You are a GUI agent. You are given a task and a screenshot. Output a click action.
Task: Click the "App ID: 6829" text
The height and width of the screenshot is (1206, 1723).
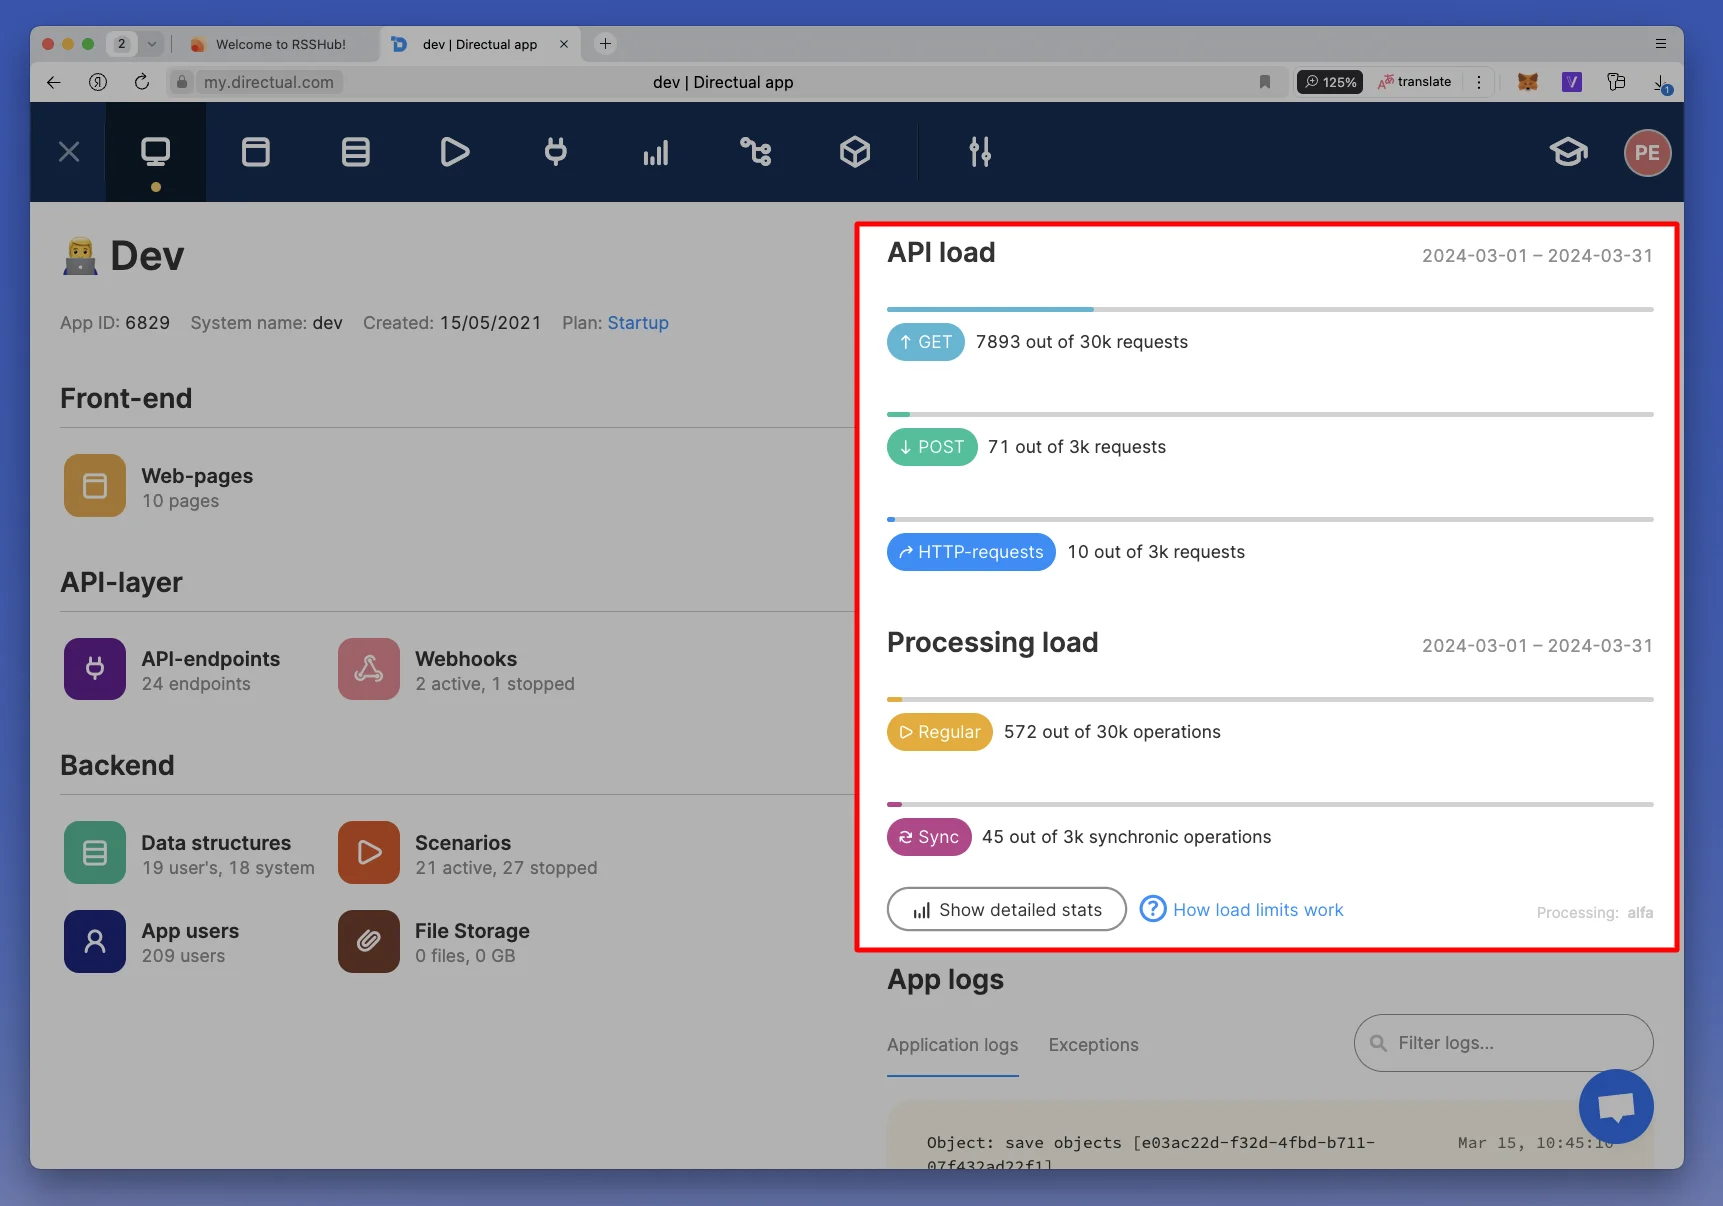pos(115,323)
